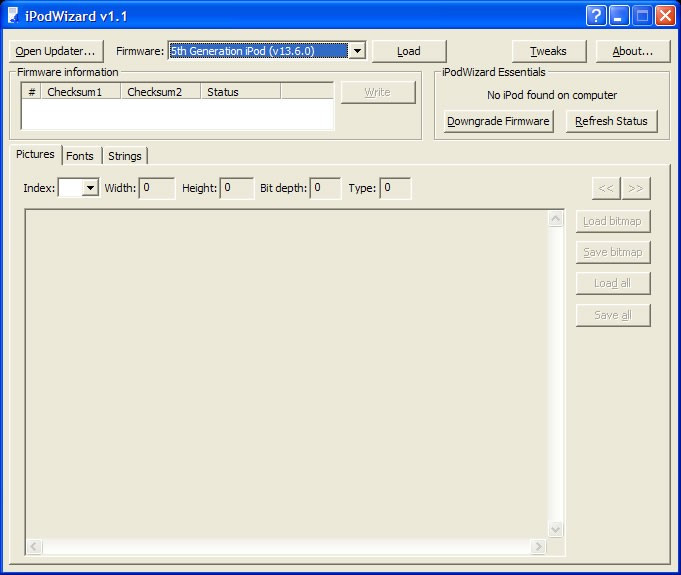Click the picture area scroll left arrow

[34, 546]
